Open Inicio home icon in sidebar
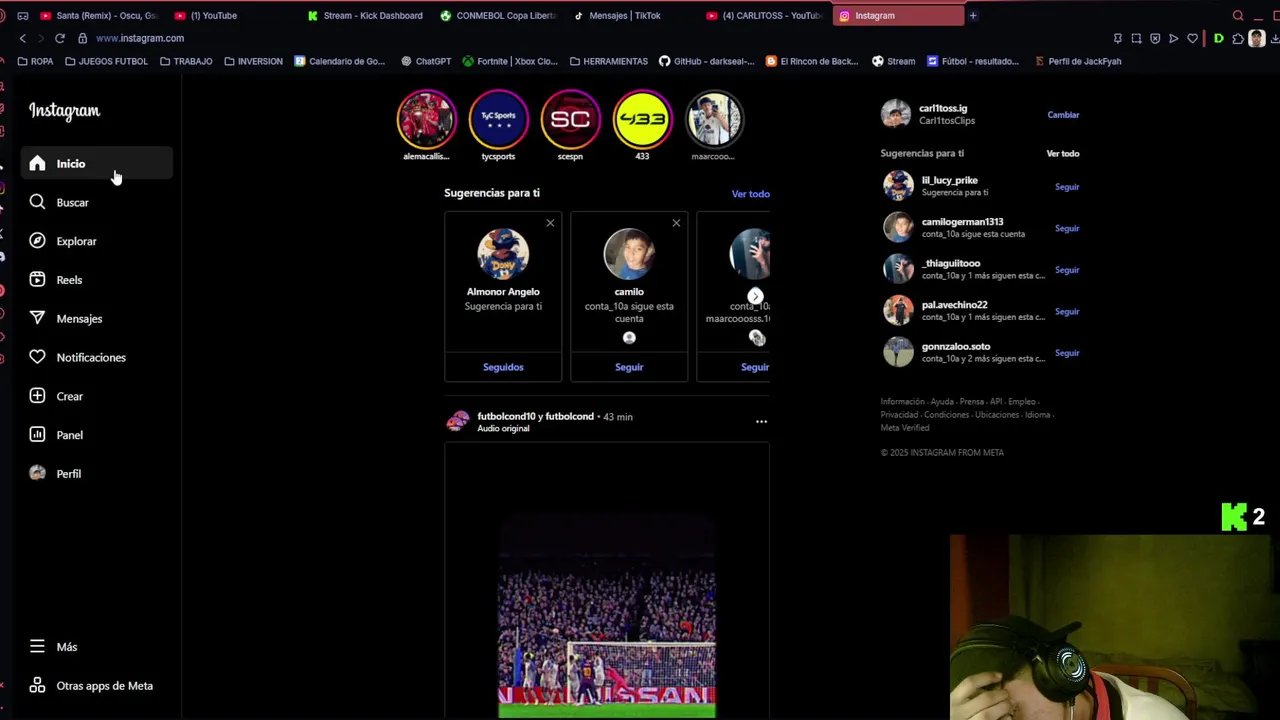 pyautogui.click(x=37, y=163)
